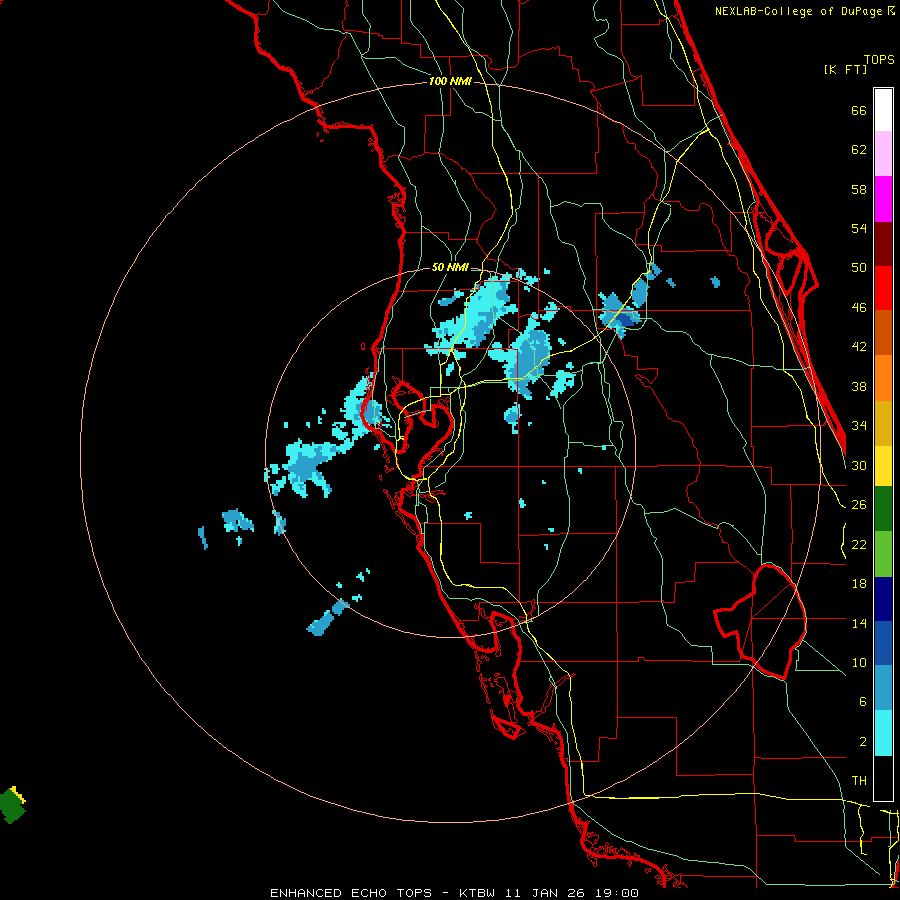Pick the dark orange legend swatch
The image size is (900, 900).
[883, 333]
